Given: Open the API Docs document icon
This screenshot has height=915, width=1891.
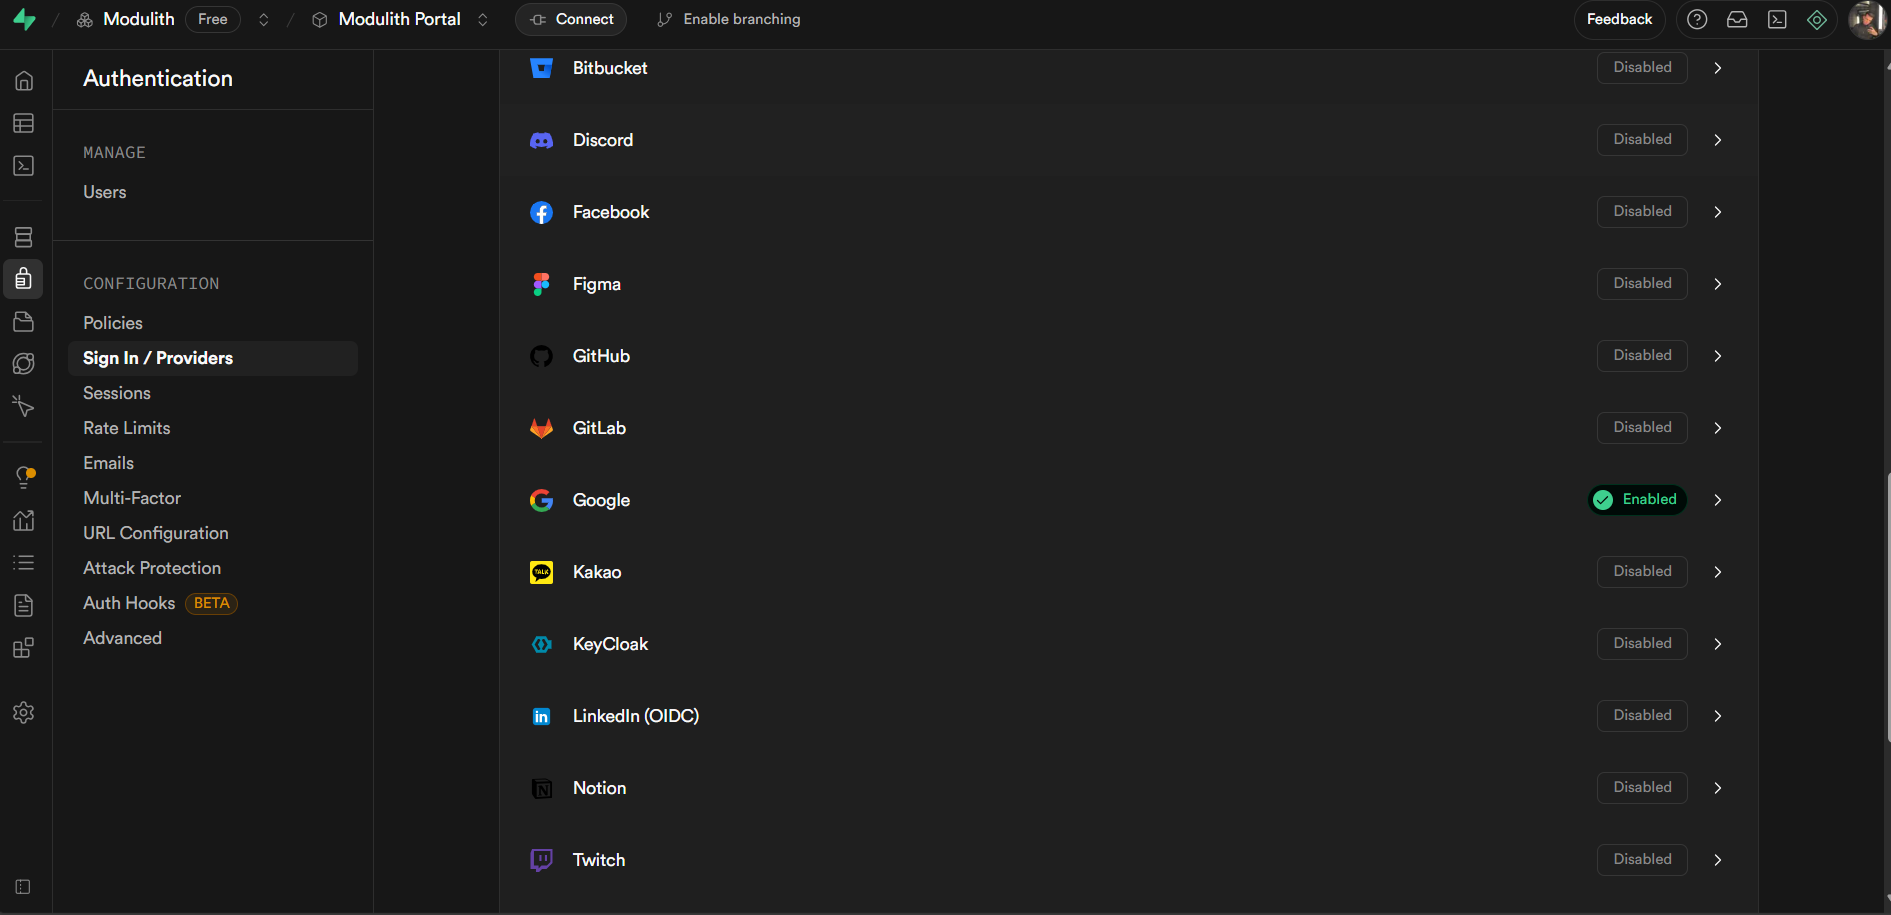Looking at the screenshot, I should point(24,605).
